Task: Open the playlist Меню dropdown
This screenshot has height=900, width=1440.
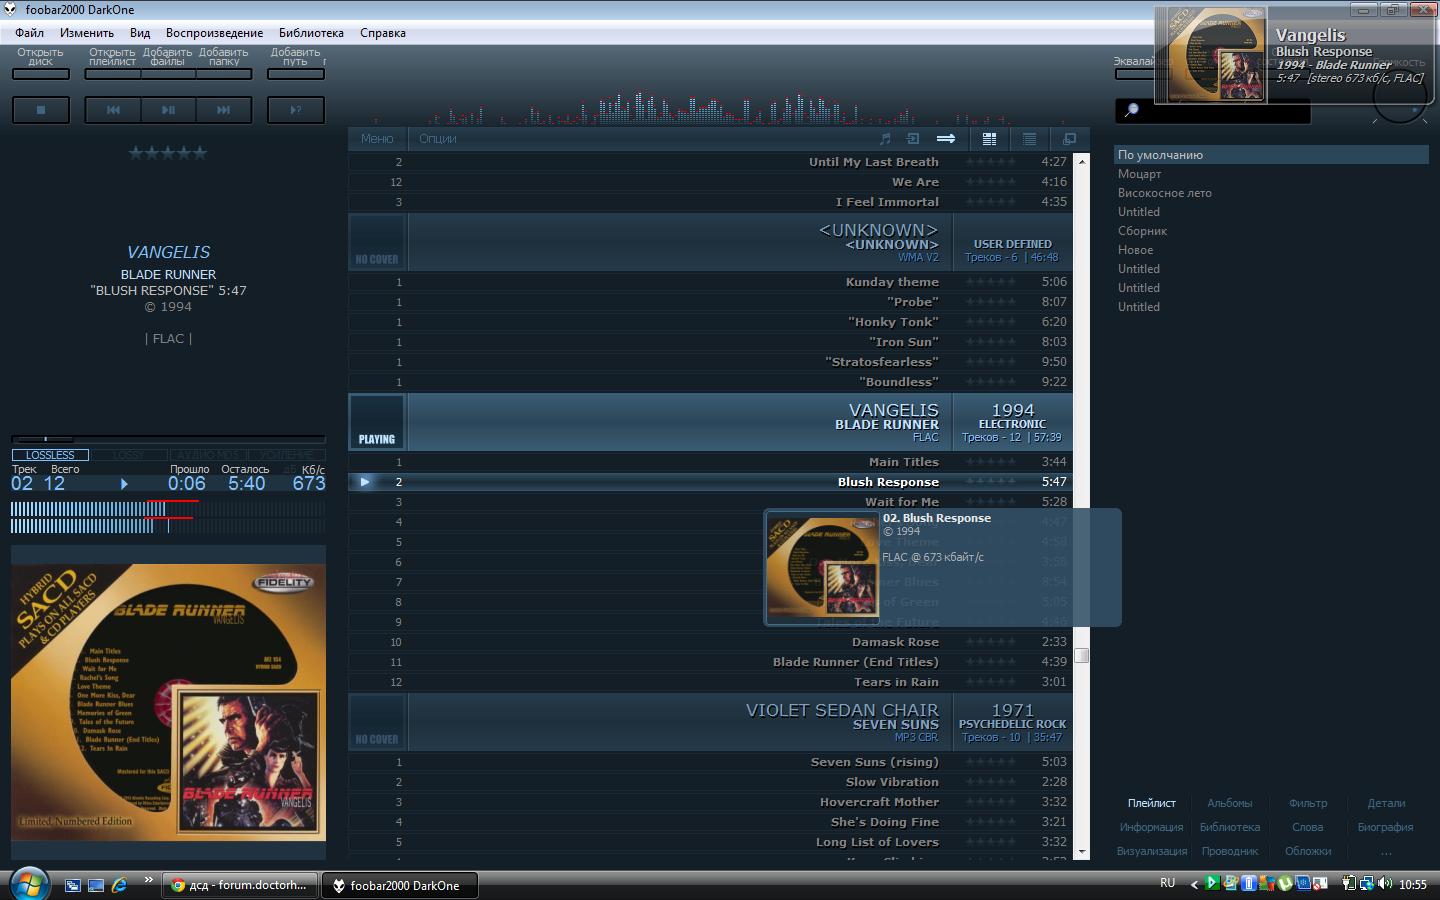Action: pos(377,139)
